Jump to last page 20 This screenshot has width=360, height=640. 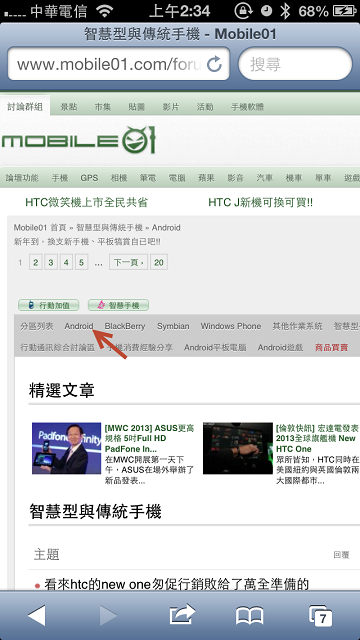159,262
